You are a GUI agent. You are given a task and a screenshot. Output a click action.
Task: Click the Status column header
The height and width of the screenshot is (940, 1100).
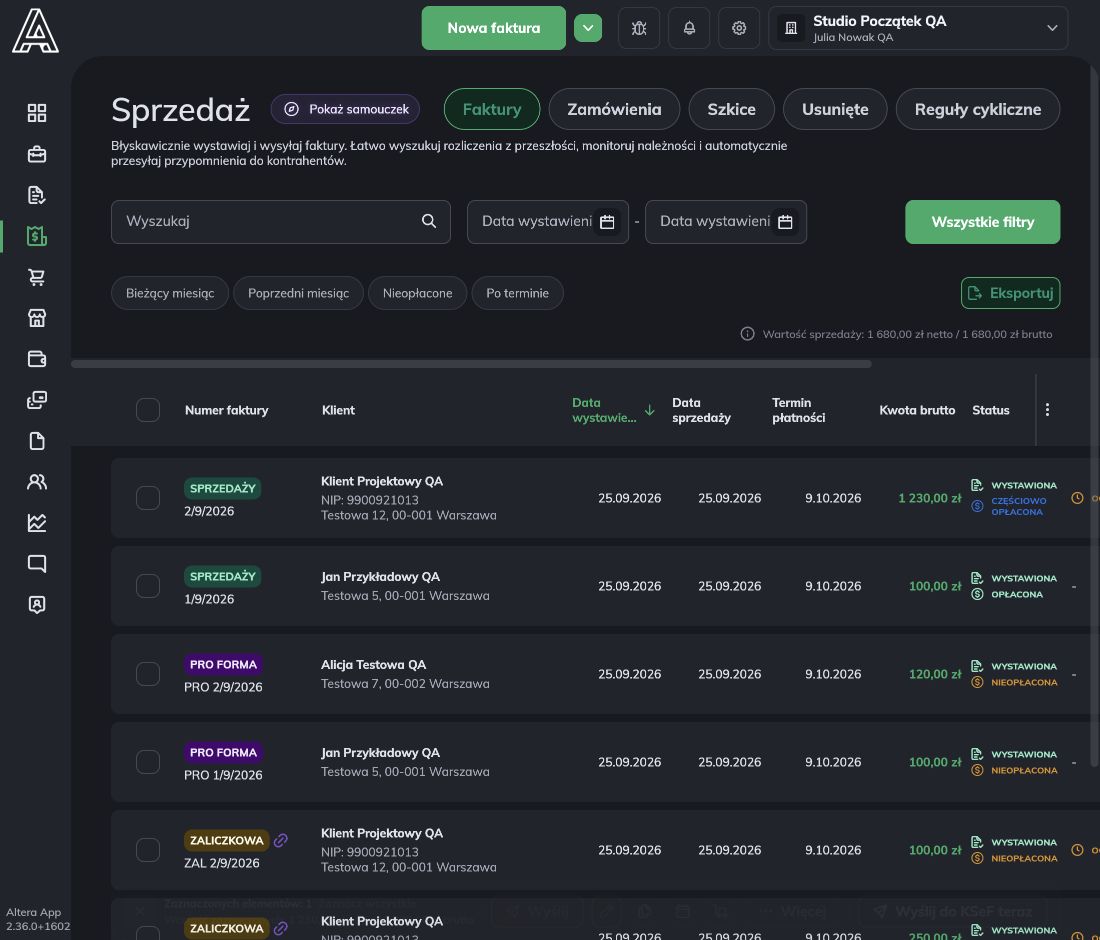click(991, 410)
